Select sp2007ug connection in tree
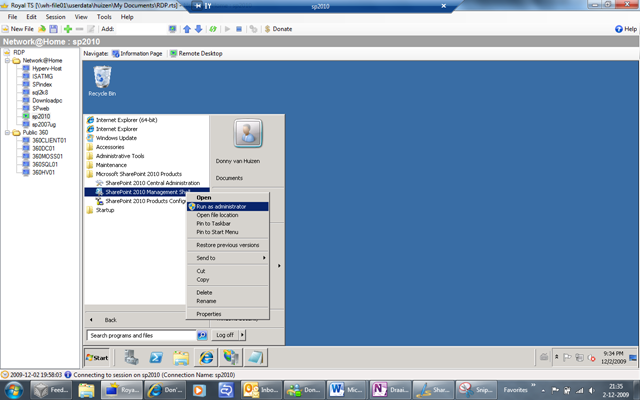This screenshot has width=640, height=400. pyautogui.click(x=39, y=124)
